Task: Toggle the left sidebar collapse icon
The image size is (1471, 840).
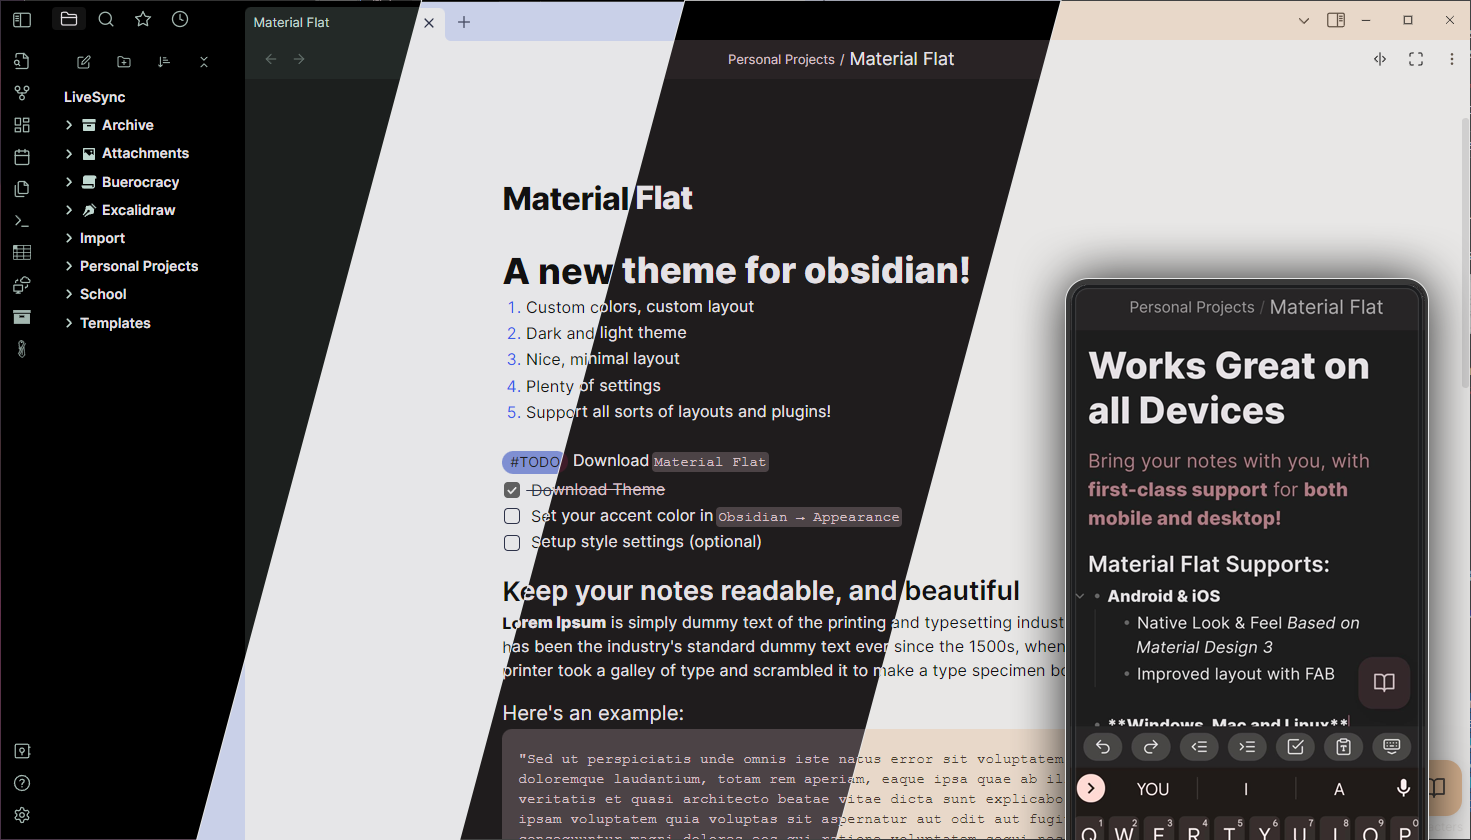Action: (22, 19)
